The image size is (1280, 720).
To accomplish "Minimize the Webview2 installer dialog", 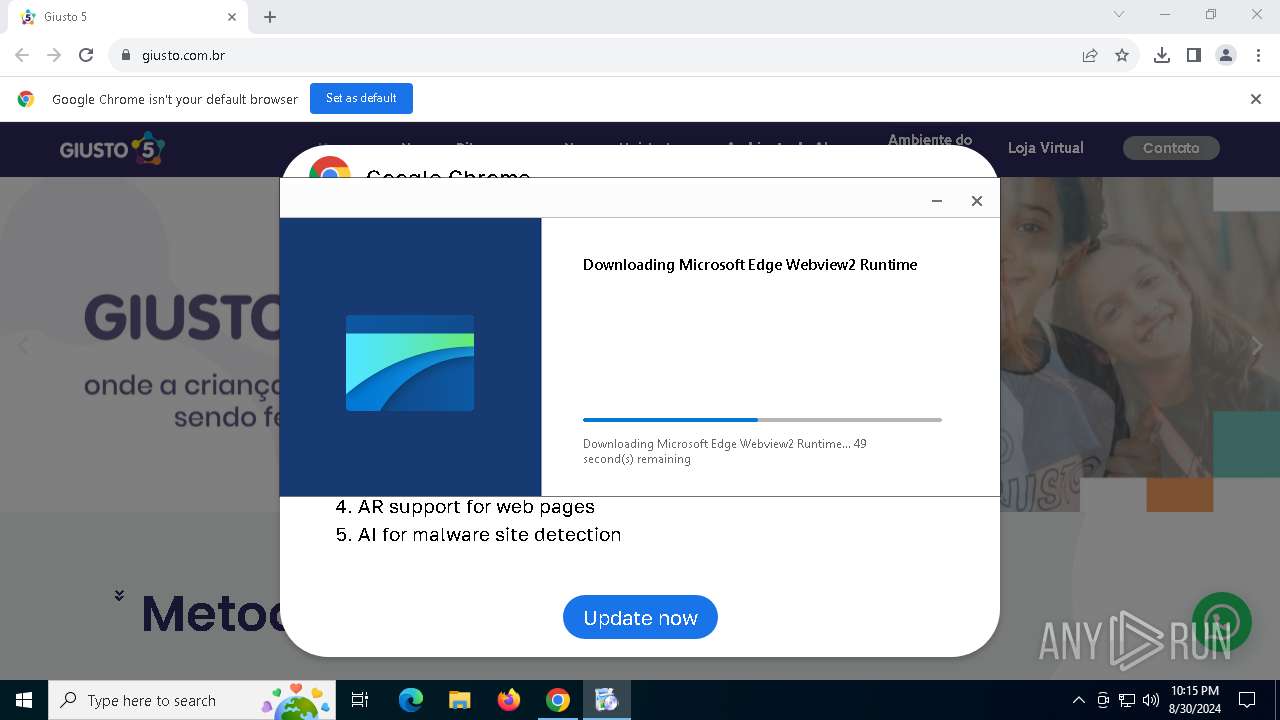I will tap(937, 201).
